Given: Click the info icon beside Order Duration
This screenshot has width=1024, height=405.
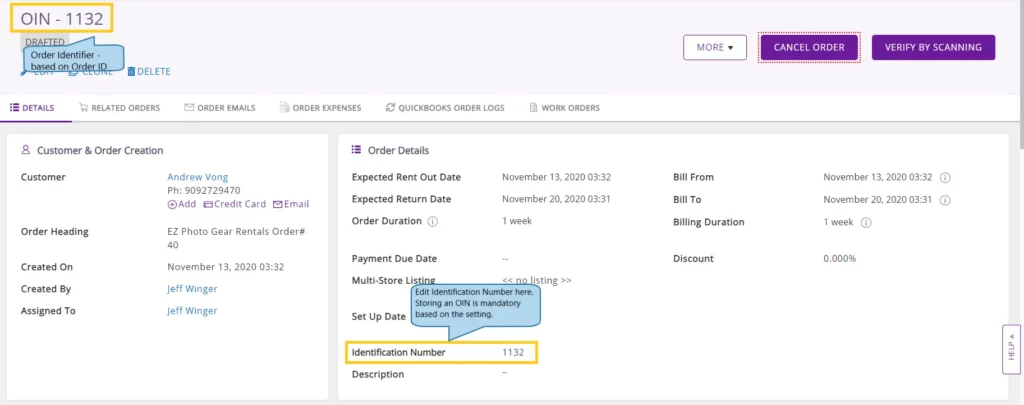Looking at the screenshot, I should 432,221.
